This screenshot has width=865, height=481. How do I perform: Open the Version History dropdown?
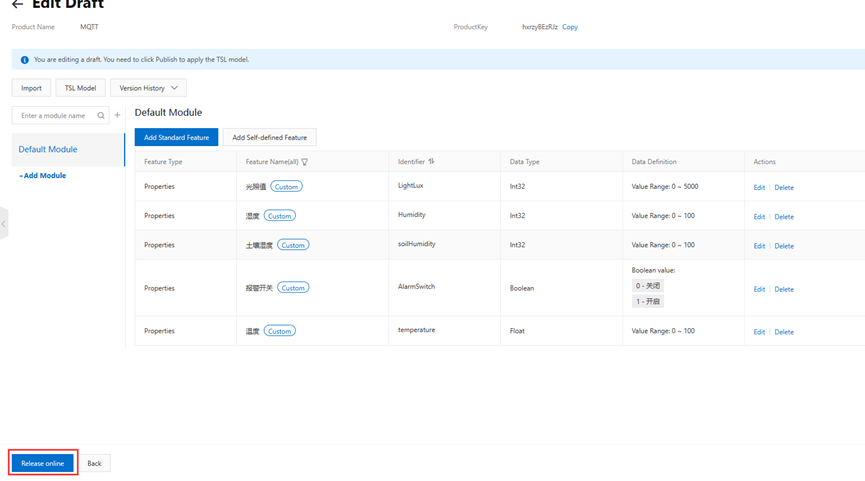(x=148, y=88)
